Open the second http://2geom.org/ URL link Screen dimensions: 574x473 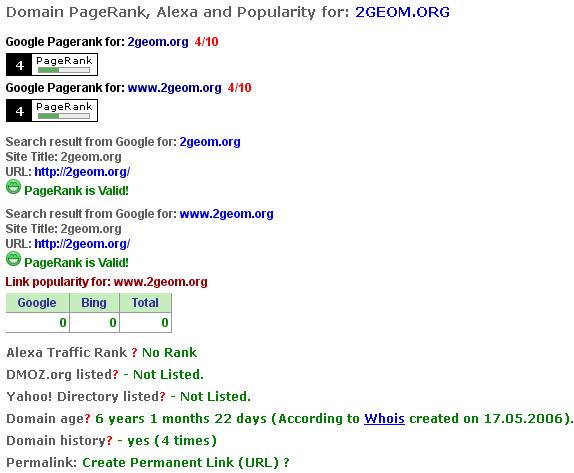tap(82, 244)
